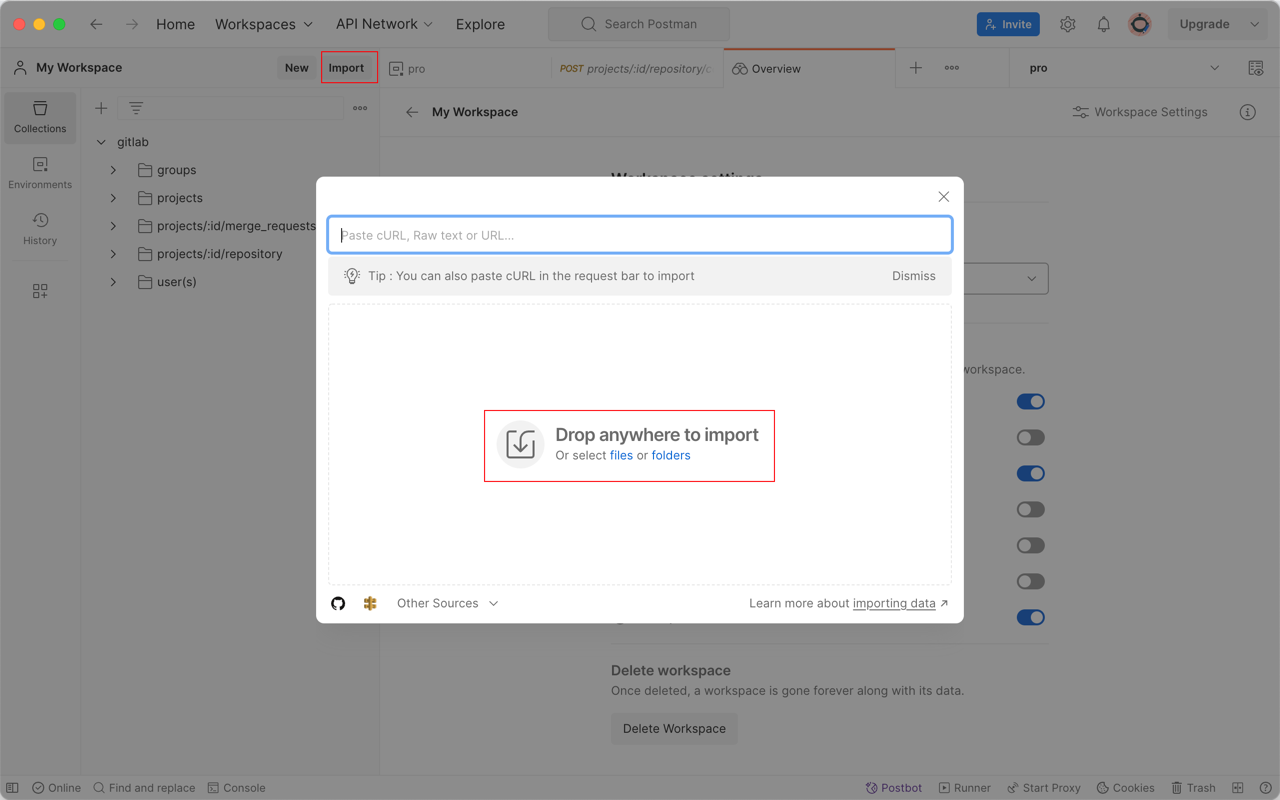Open Postbot in status bar
Screen dimensions: 1280x800
894,788
